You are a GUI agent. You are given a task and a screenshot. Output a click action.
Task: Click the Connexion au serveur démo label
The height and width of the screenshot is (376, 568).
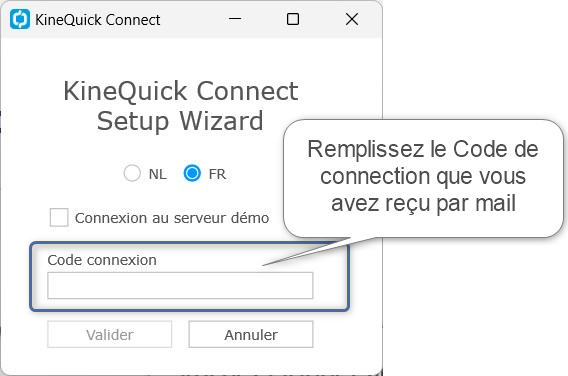[172, 218]
